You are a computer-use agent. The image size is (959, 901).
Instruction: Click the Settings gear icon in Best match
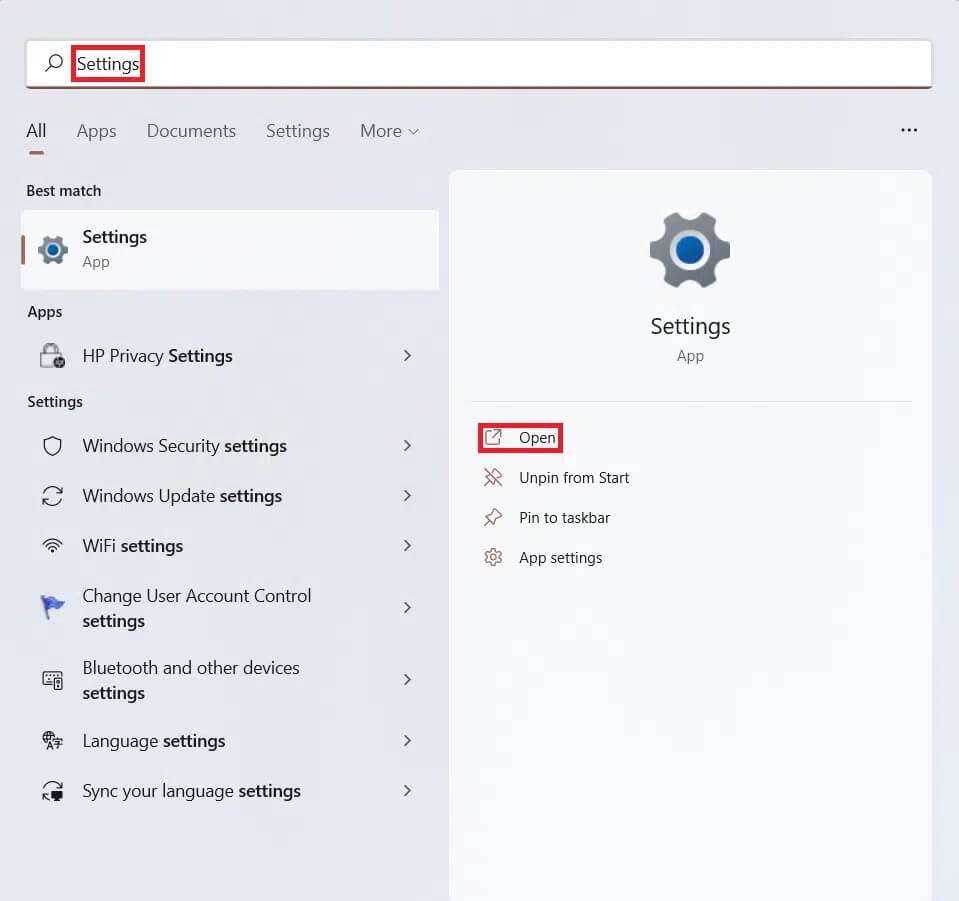tap(53, 250)
